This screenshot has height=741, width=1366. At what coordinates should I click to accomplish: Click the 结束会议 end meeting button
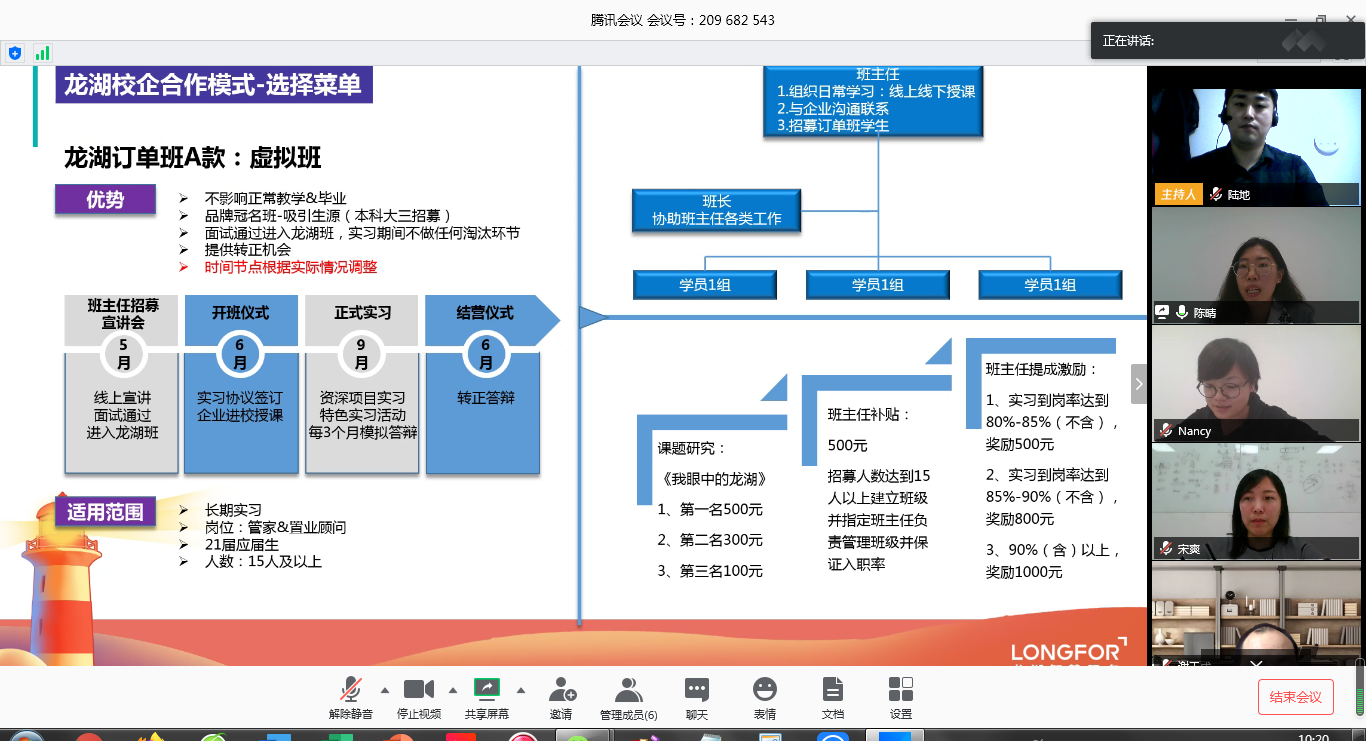[1295, 697]
